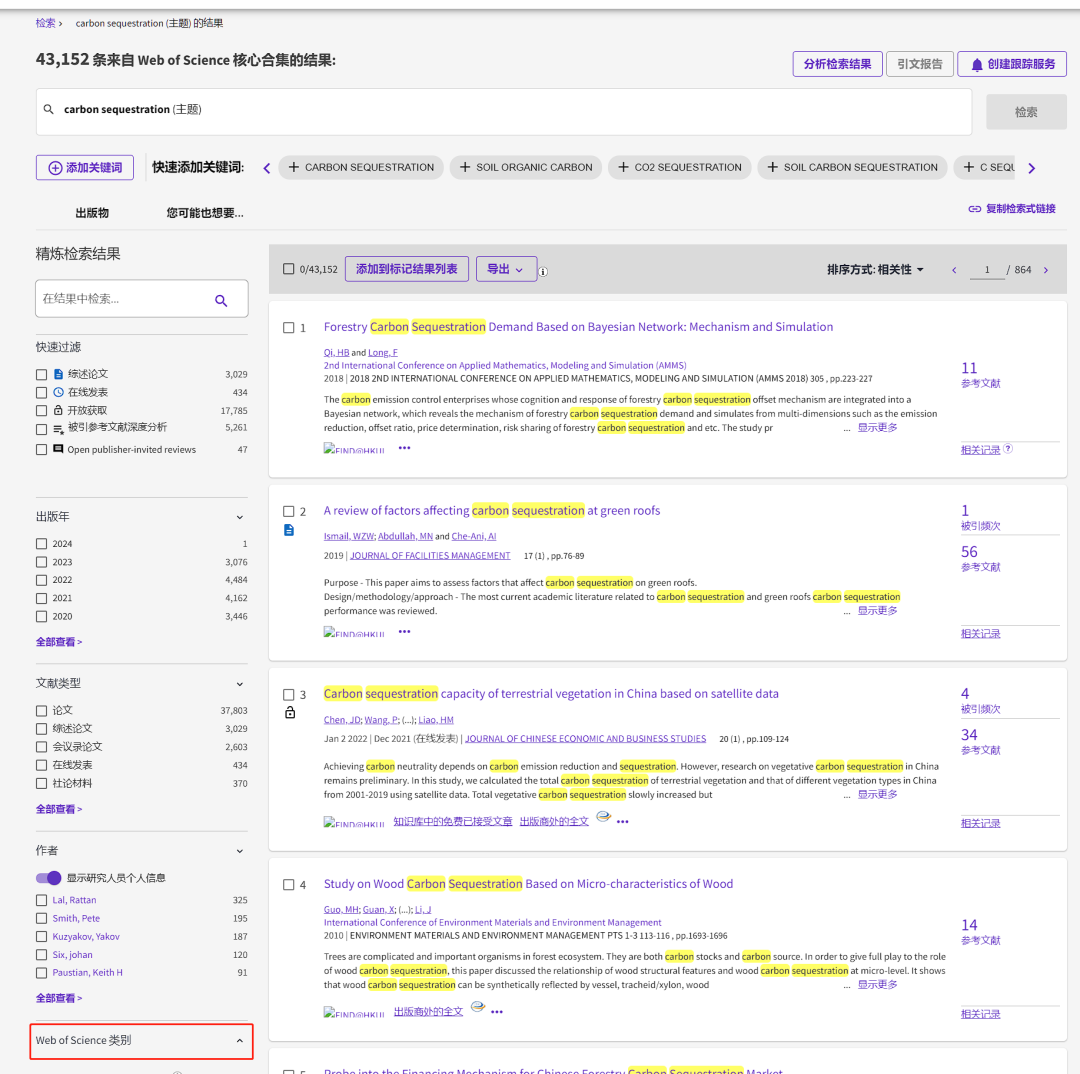Screen dimensions: 1080x1074
Task: Add SOIL ORGANIC CARBON keyword chip
Action: tap(526, 167)
